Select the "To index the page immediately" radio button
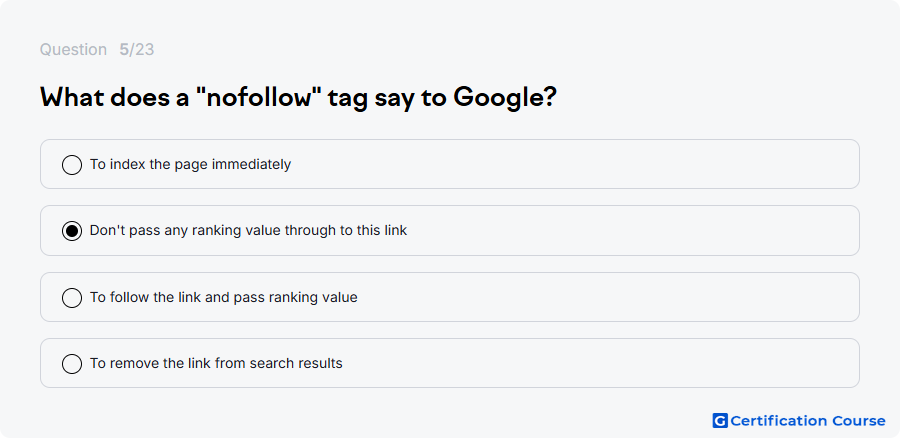 [72, 165]
